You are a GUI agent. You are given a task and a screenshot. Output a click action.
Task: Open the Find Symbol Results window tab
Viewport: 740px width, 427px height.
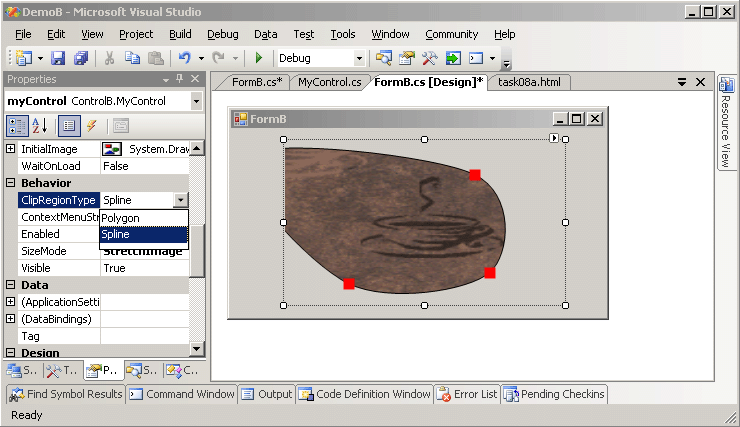[x=66, y=394]
